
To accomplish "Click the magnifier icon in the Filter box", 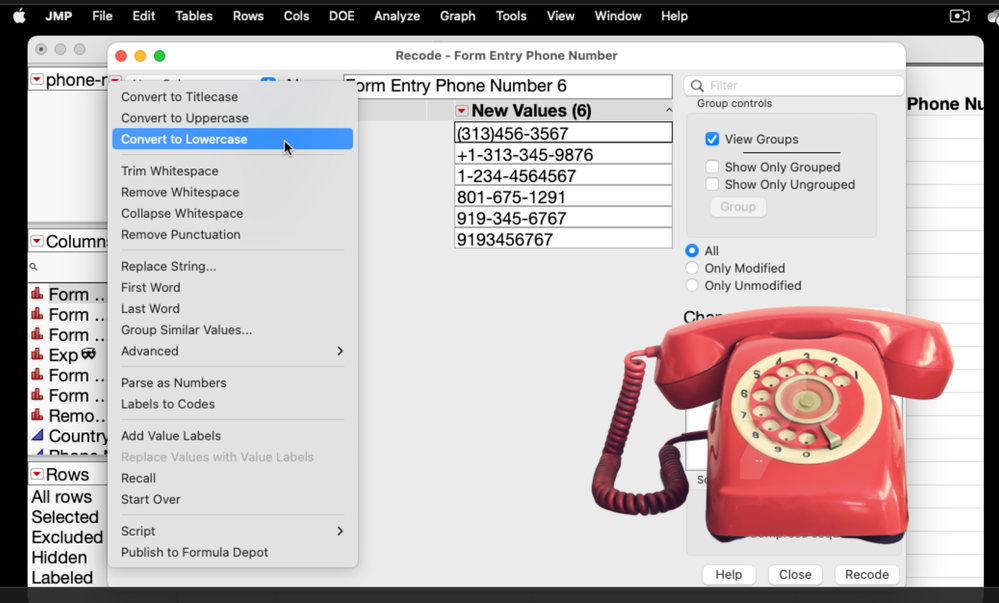I will (698, 85).
